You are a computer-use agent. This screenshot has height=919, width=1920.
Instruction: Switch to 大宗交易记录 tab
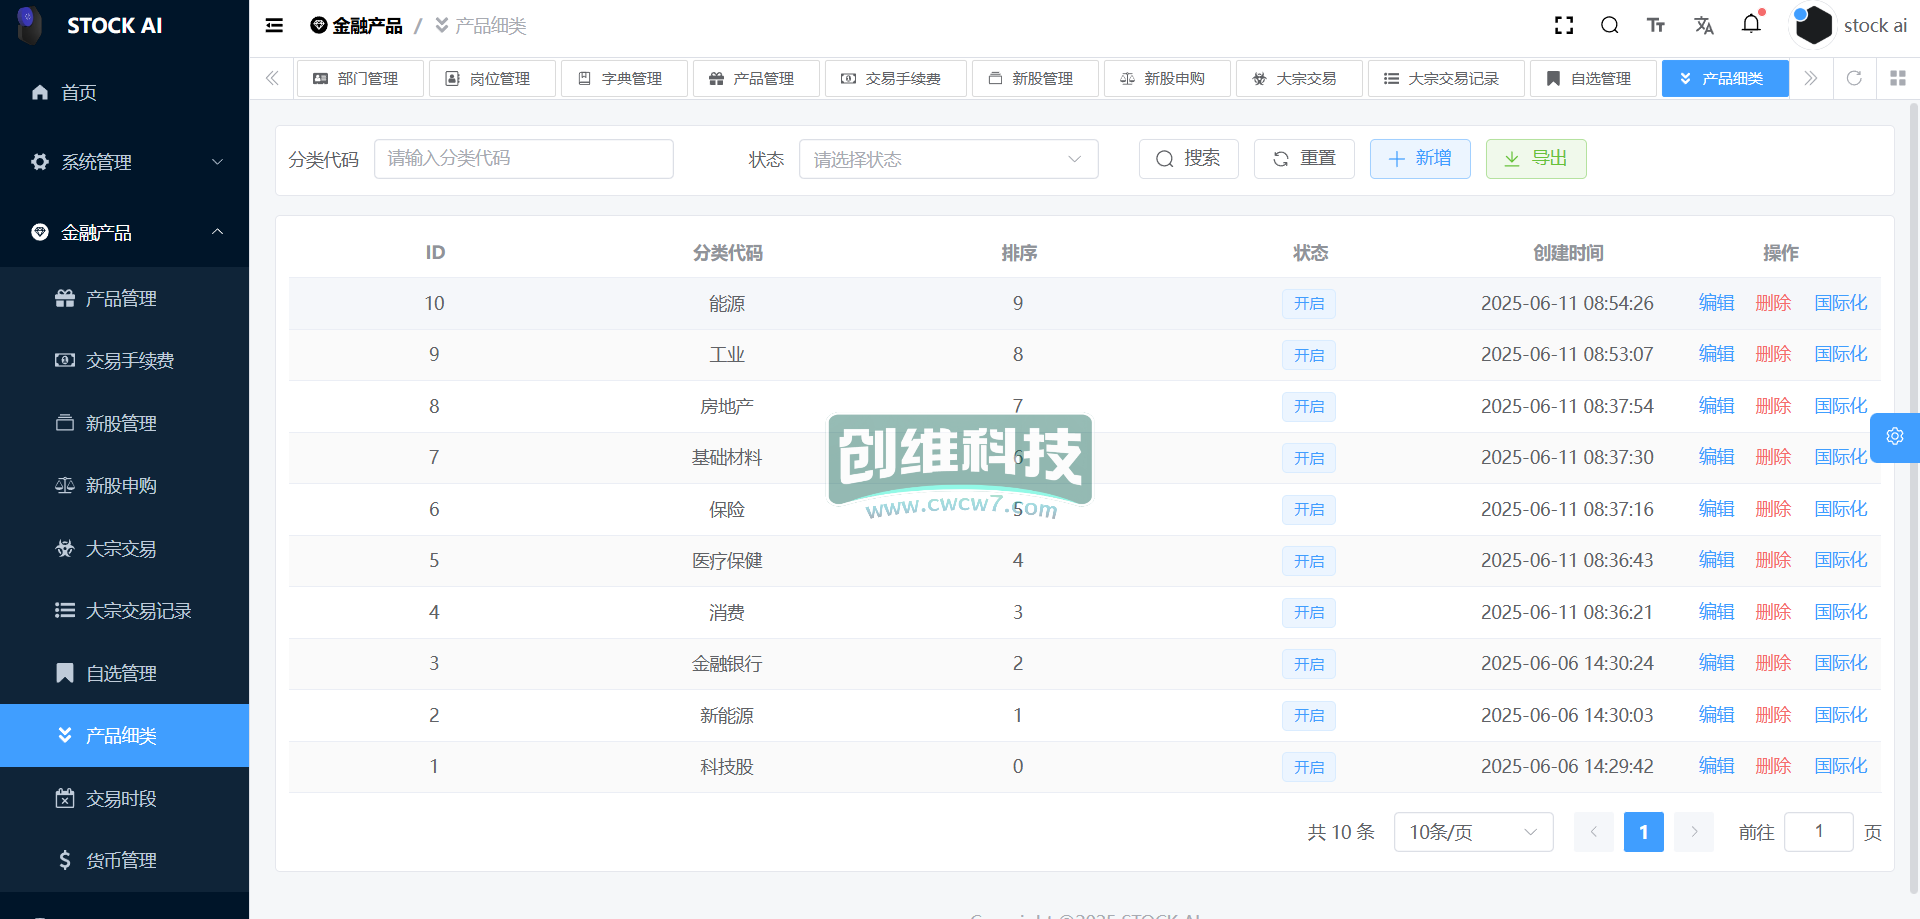pyautogui.click(x=1445, y=78)
